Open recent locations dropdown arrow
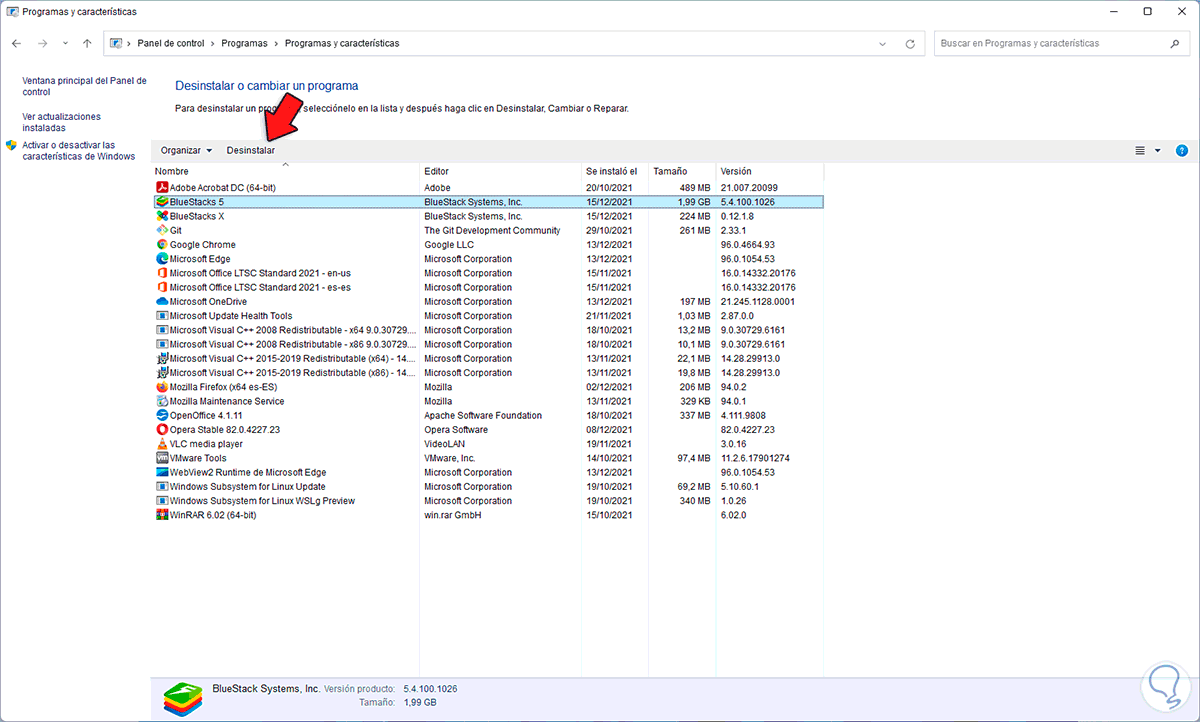 click(x=65, y=44)
